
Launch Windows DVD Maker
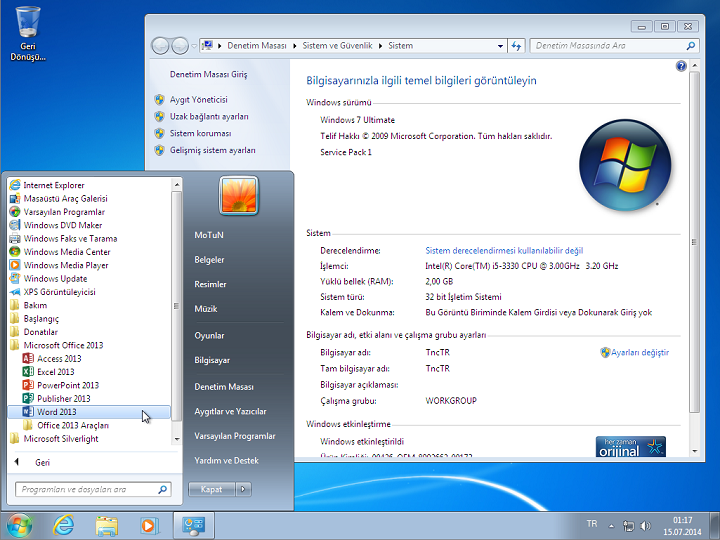tap(56, 225)
